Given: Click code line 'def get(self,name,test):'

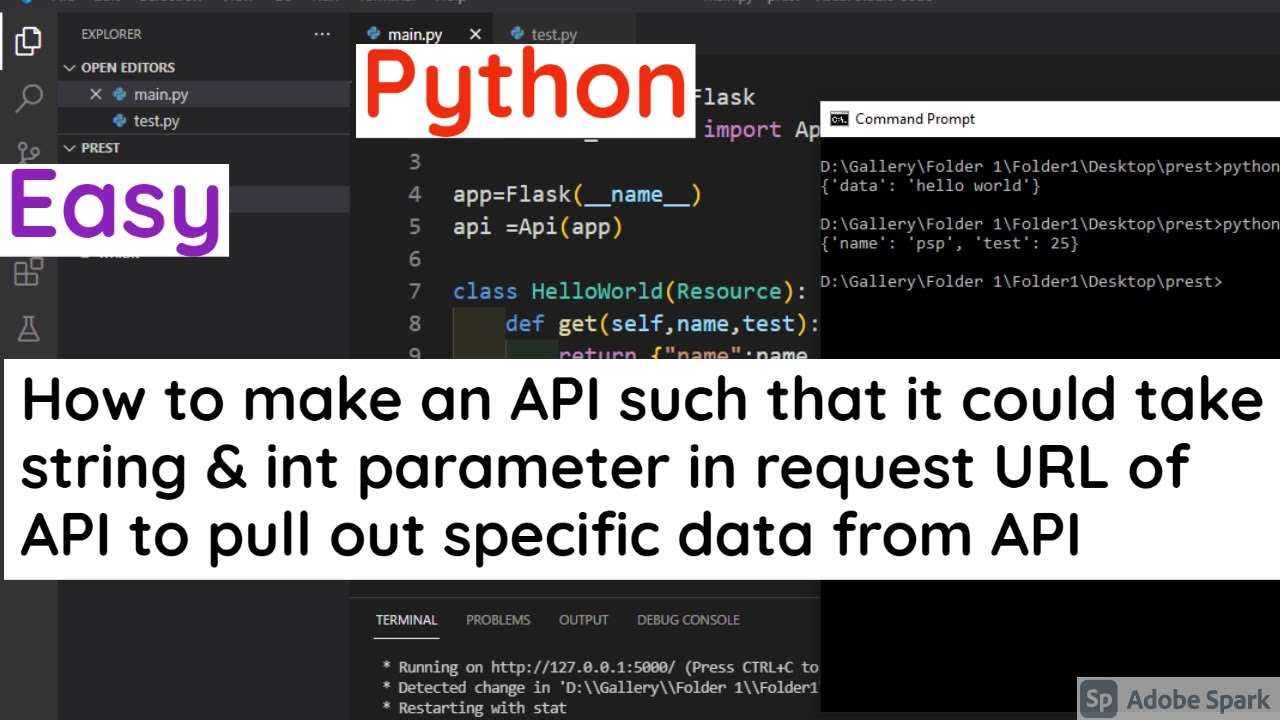Looking at the screenshot, I should [x=662, y=324].
